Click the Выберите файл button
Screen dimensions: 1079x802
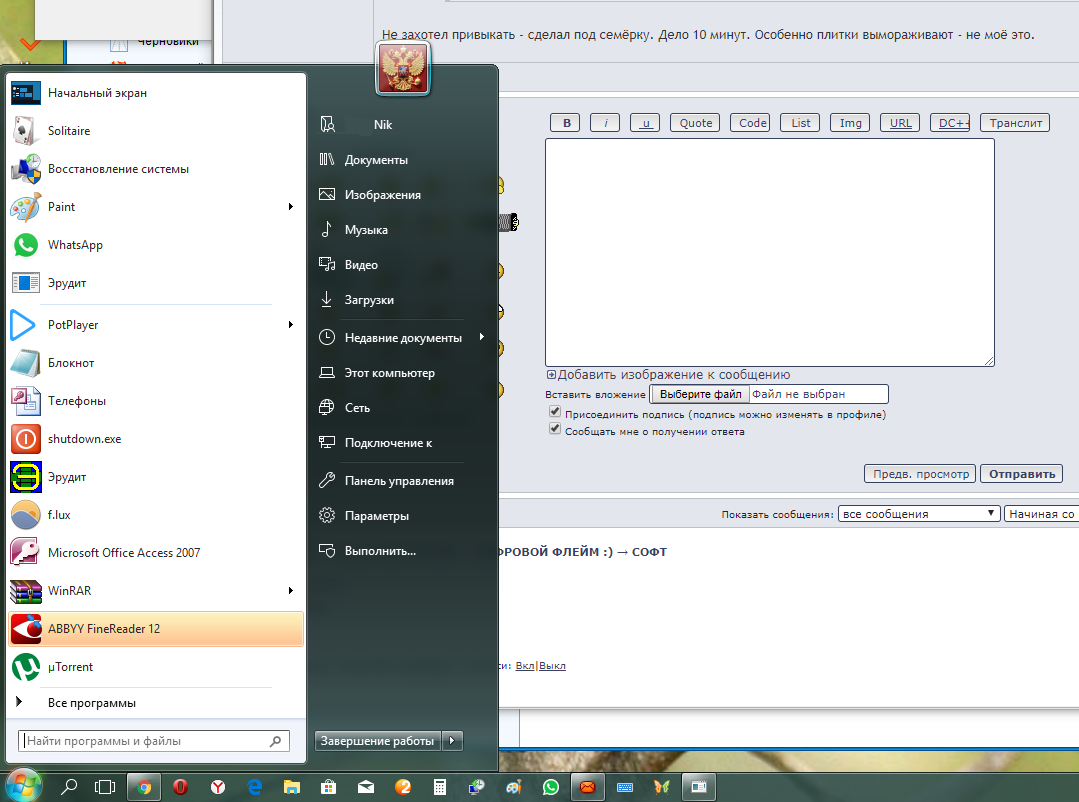click(x=701, y=394)
